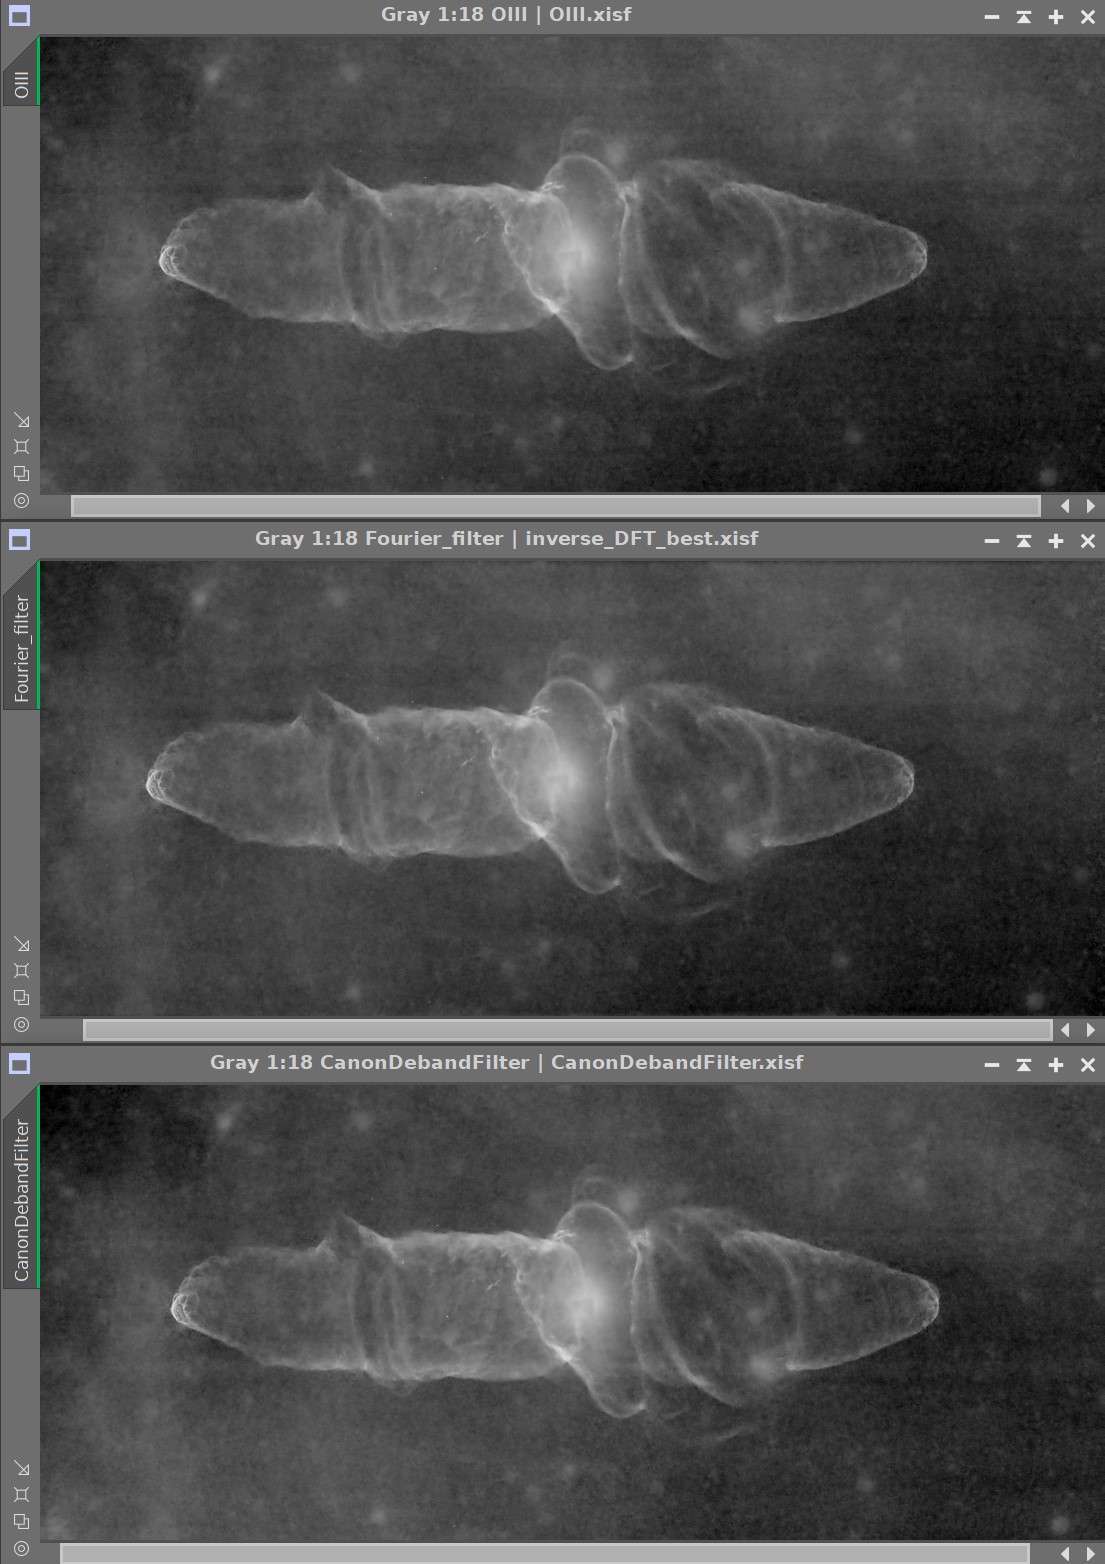Click title 'Gray 1:18 Fourier_filter | inverse_DFT_best.xisf'

click(x=506, y=539)
